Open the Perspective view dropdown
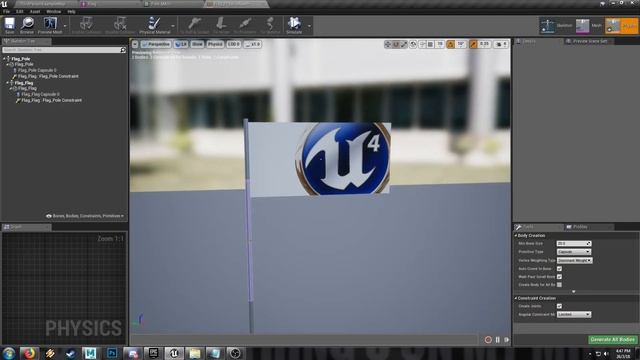This screenshot has height=360, width=640. [x=156, y=44]
